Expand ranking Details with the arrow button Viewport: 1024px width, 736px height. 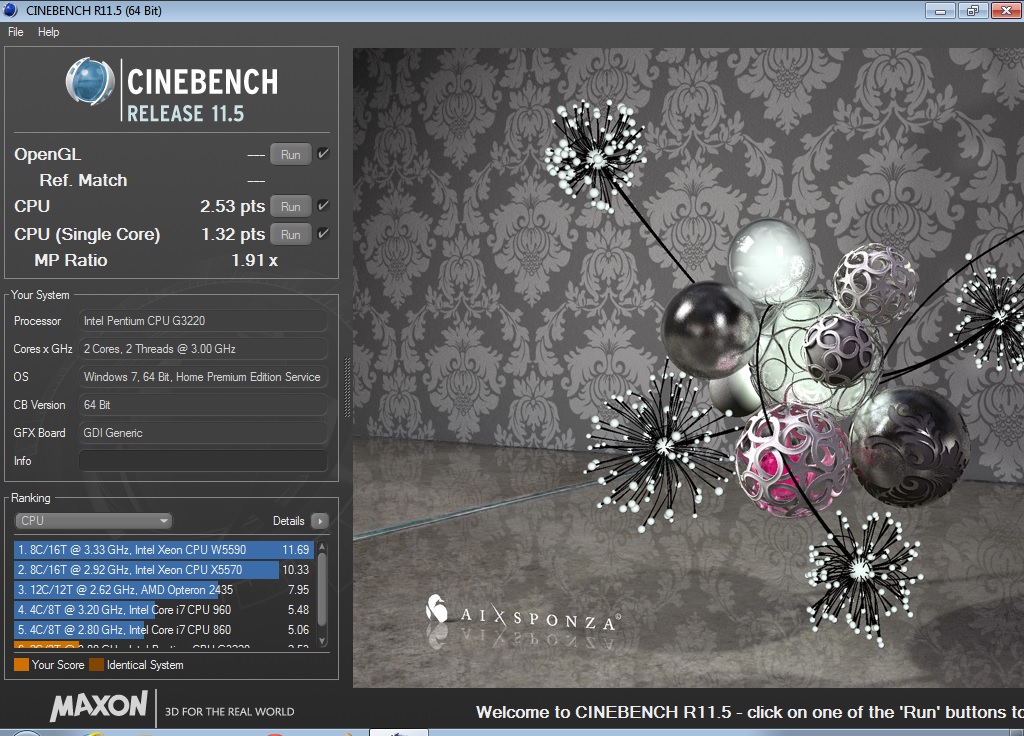pyautogui.click(x=320, y=520)
